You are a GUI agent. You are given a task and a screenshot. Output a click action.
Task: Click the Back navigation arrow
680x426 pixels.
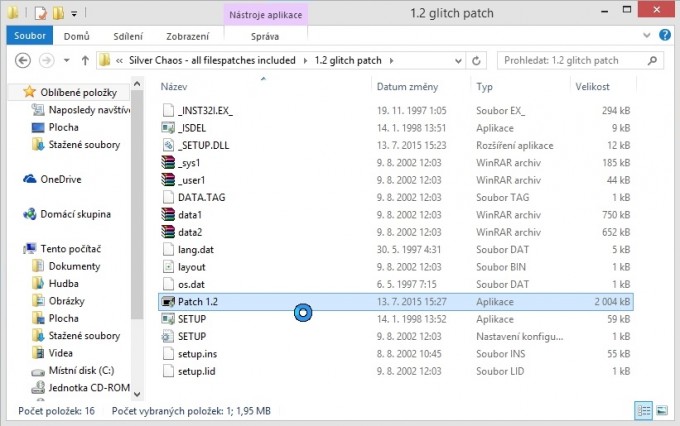(x=23, y=60)
